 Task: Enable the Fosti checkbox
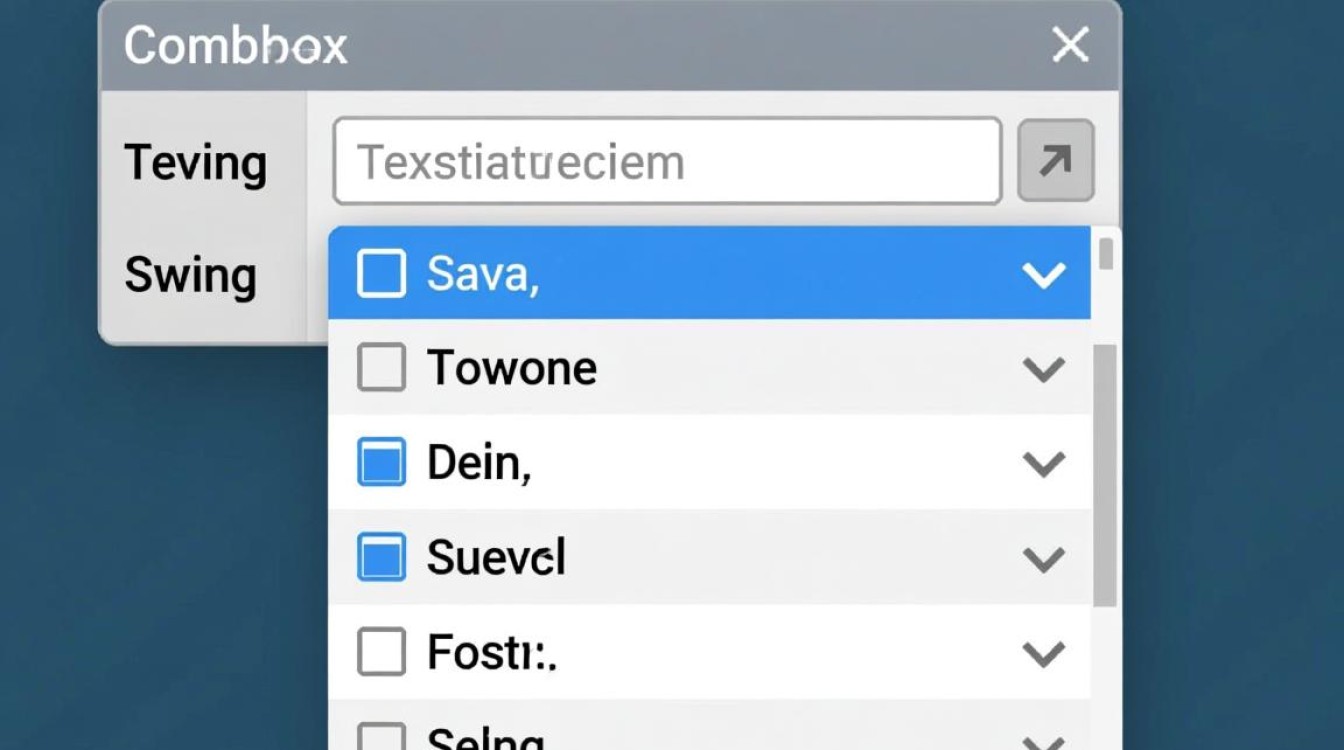[381, 652]
